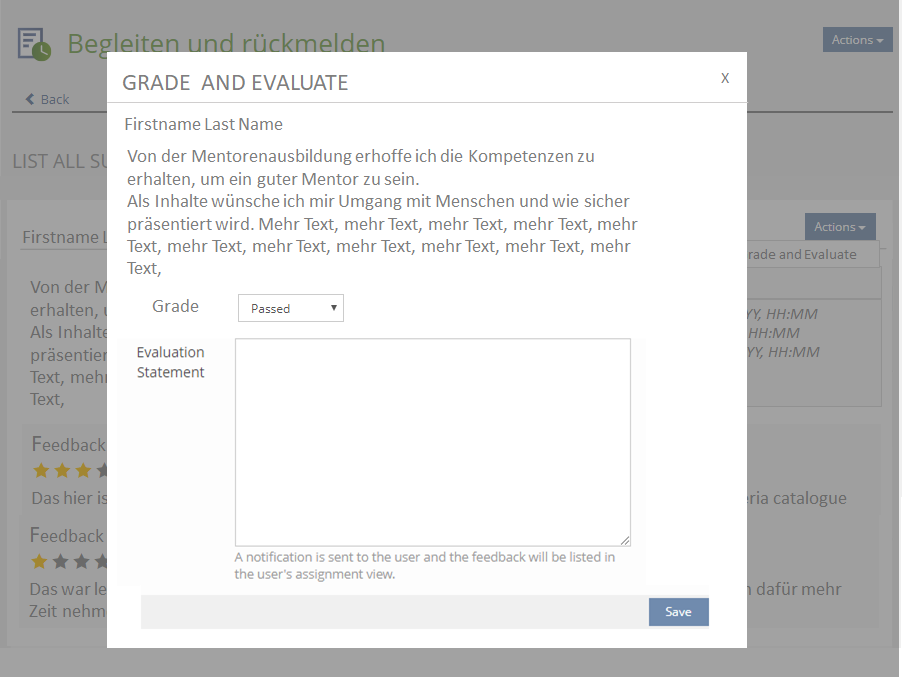
Task: Click into the Evaluation Statement text area
Action: [432, 441]
